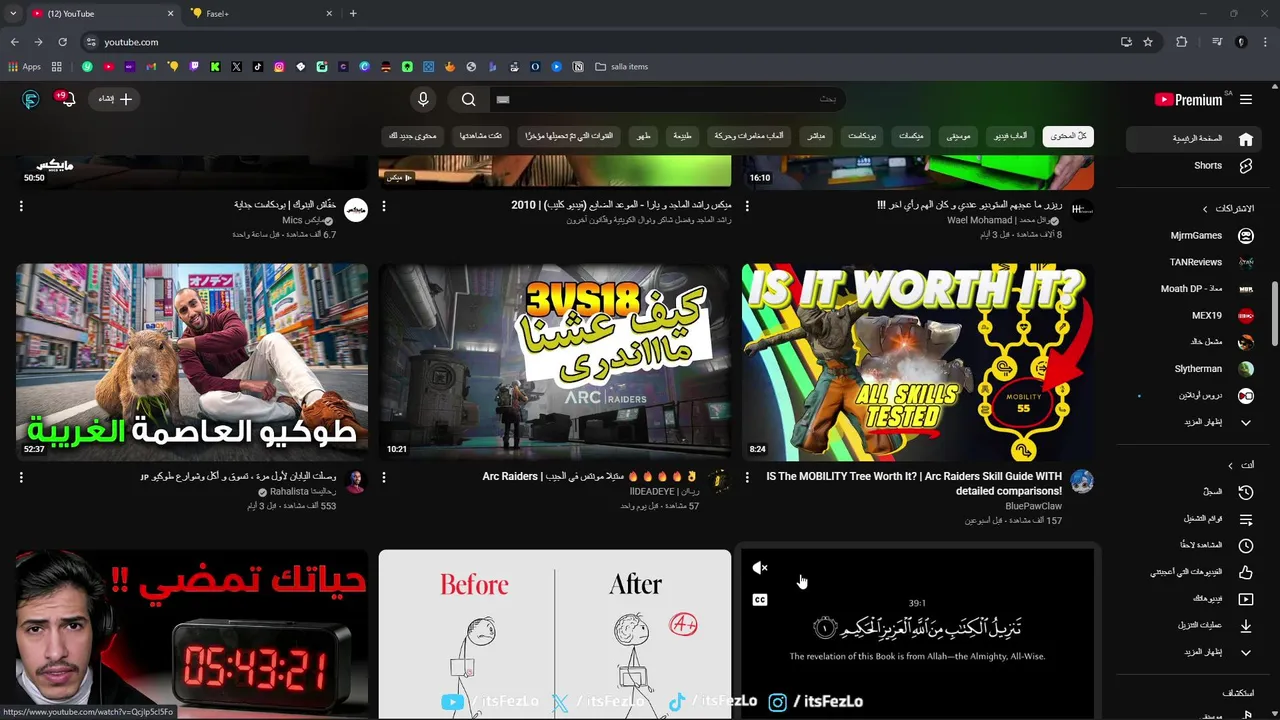Open the Slytherman subscription channel
The image size is (1280, 720).
tap(1192, 369)
